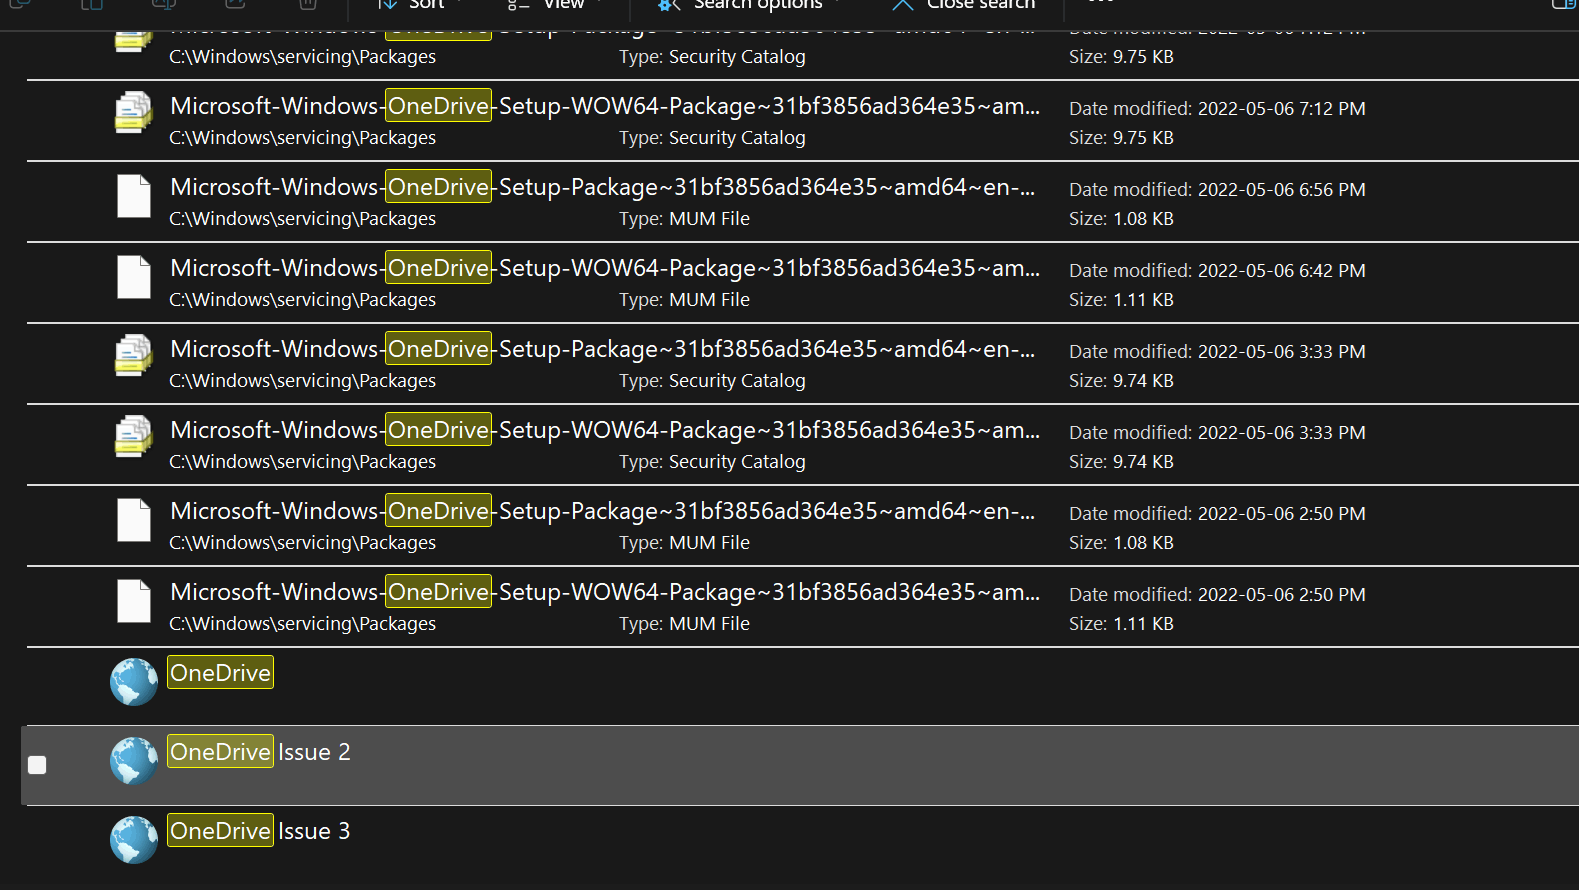Click the globe icon beside plain OneDrive result
This screenshot has width=1579, height=890.
134,682
